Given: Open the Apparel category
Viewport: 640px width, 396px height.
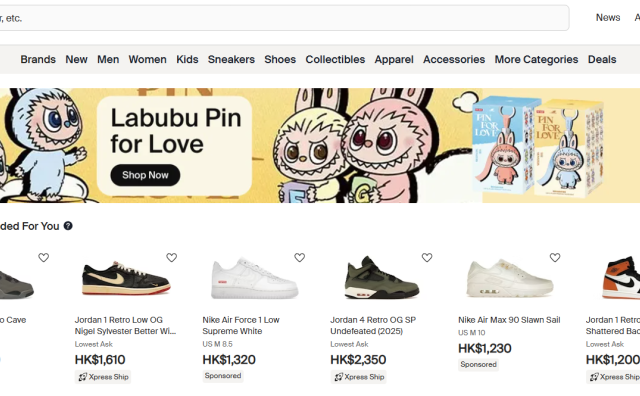Looking at the screenshot, I should click(x=394, y=60).
